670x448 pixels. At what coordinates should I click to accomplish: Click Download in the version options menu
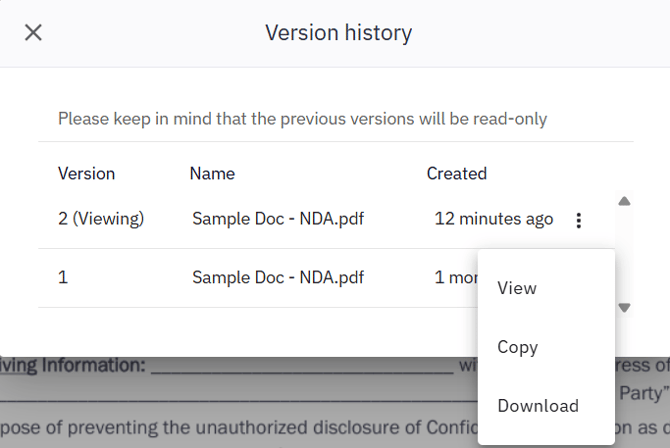(x=538, y=406)
